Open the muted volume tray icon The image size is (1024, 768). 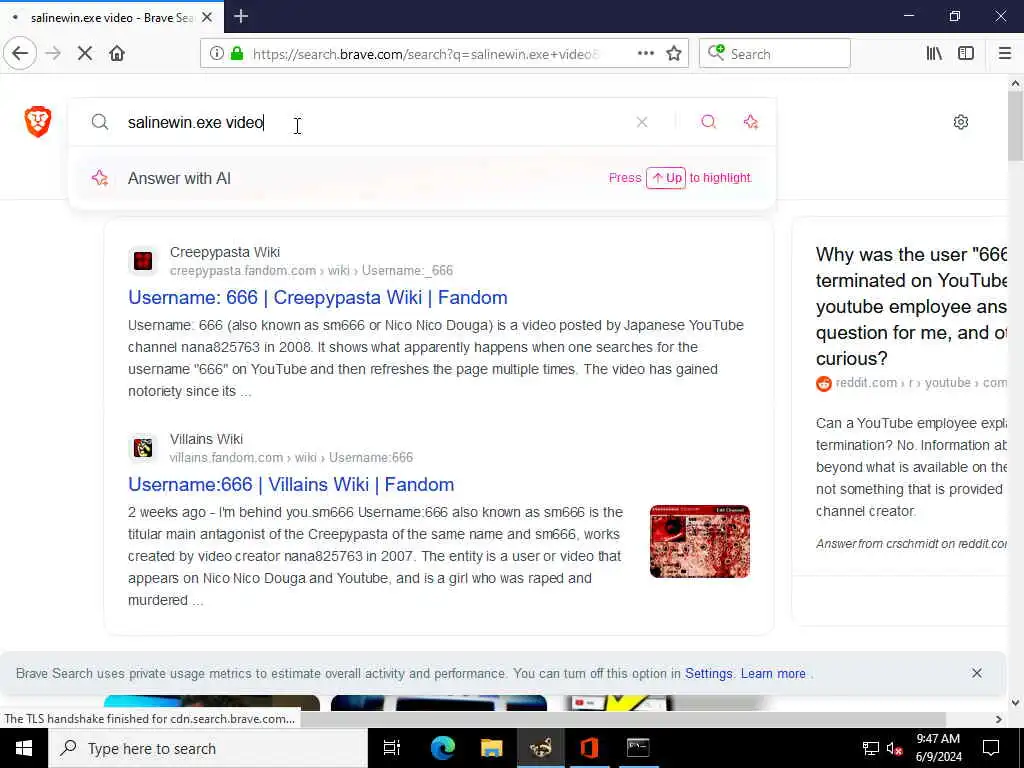[x=894, y=748]
